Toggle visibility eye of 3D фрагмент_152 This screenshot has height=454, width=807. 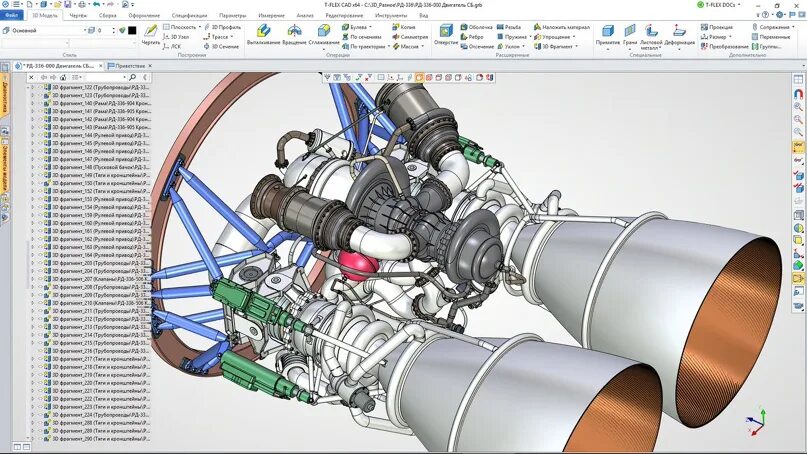(x=40, y=191)
